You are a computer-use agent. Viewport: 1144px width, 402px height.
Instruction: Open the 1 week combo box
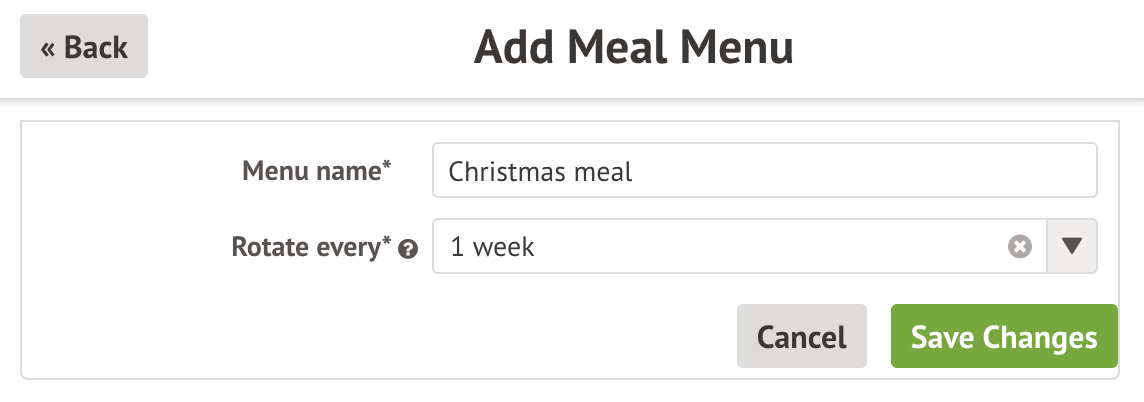click(720, 247)
